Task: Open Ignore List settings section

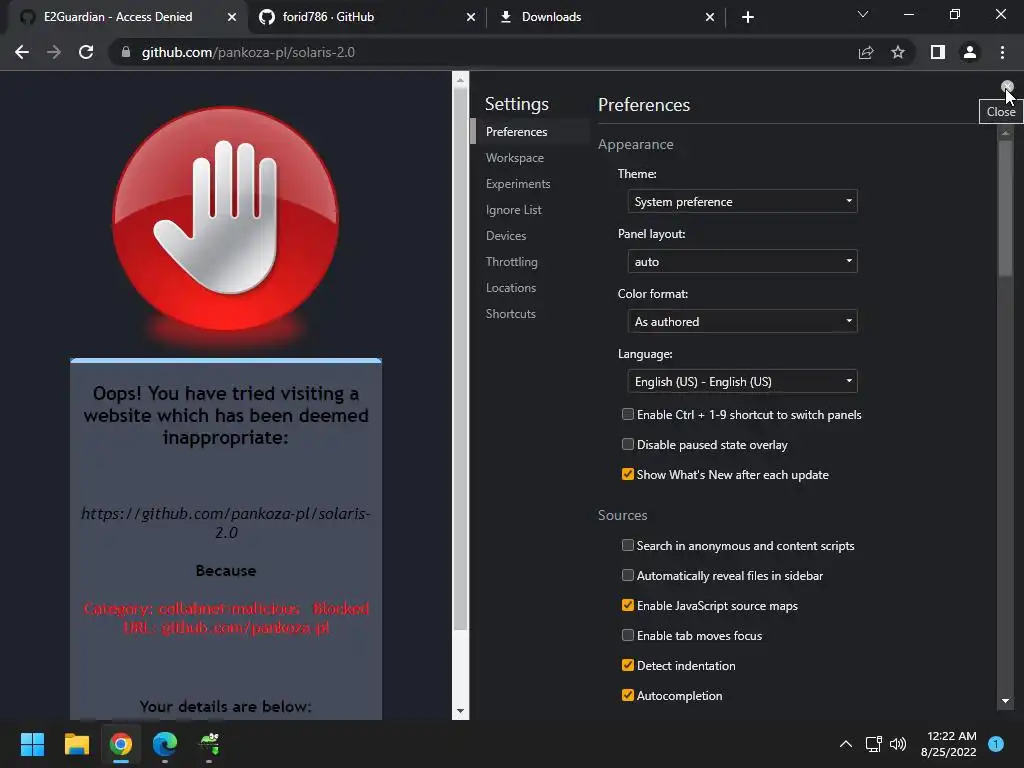Action: [513, 210]
